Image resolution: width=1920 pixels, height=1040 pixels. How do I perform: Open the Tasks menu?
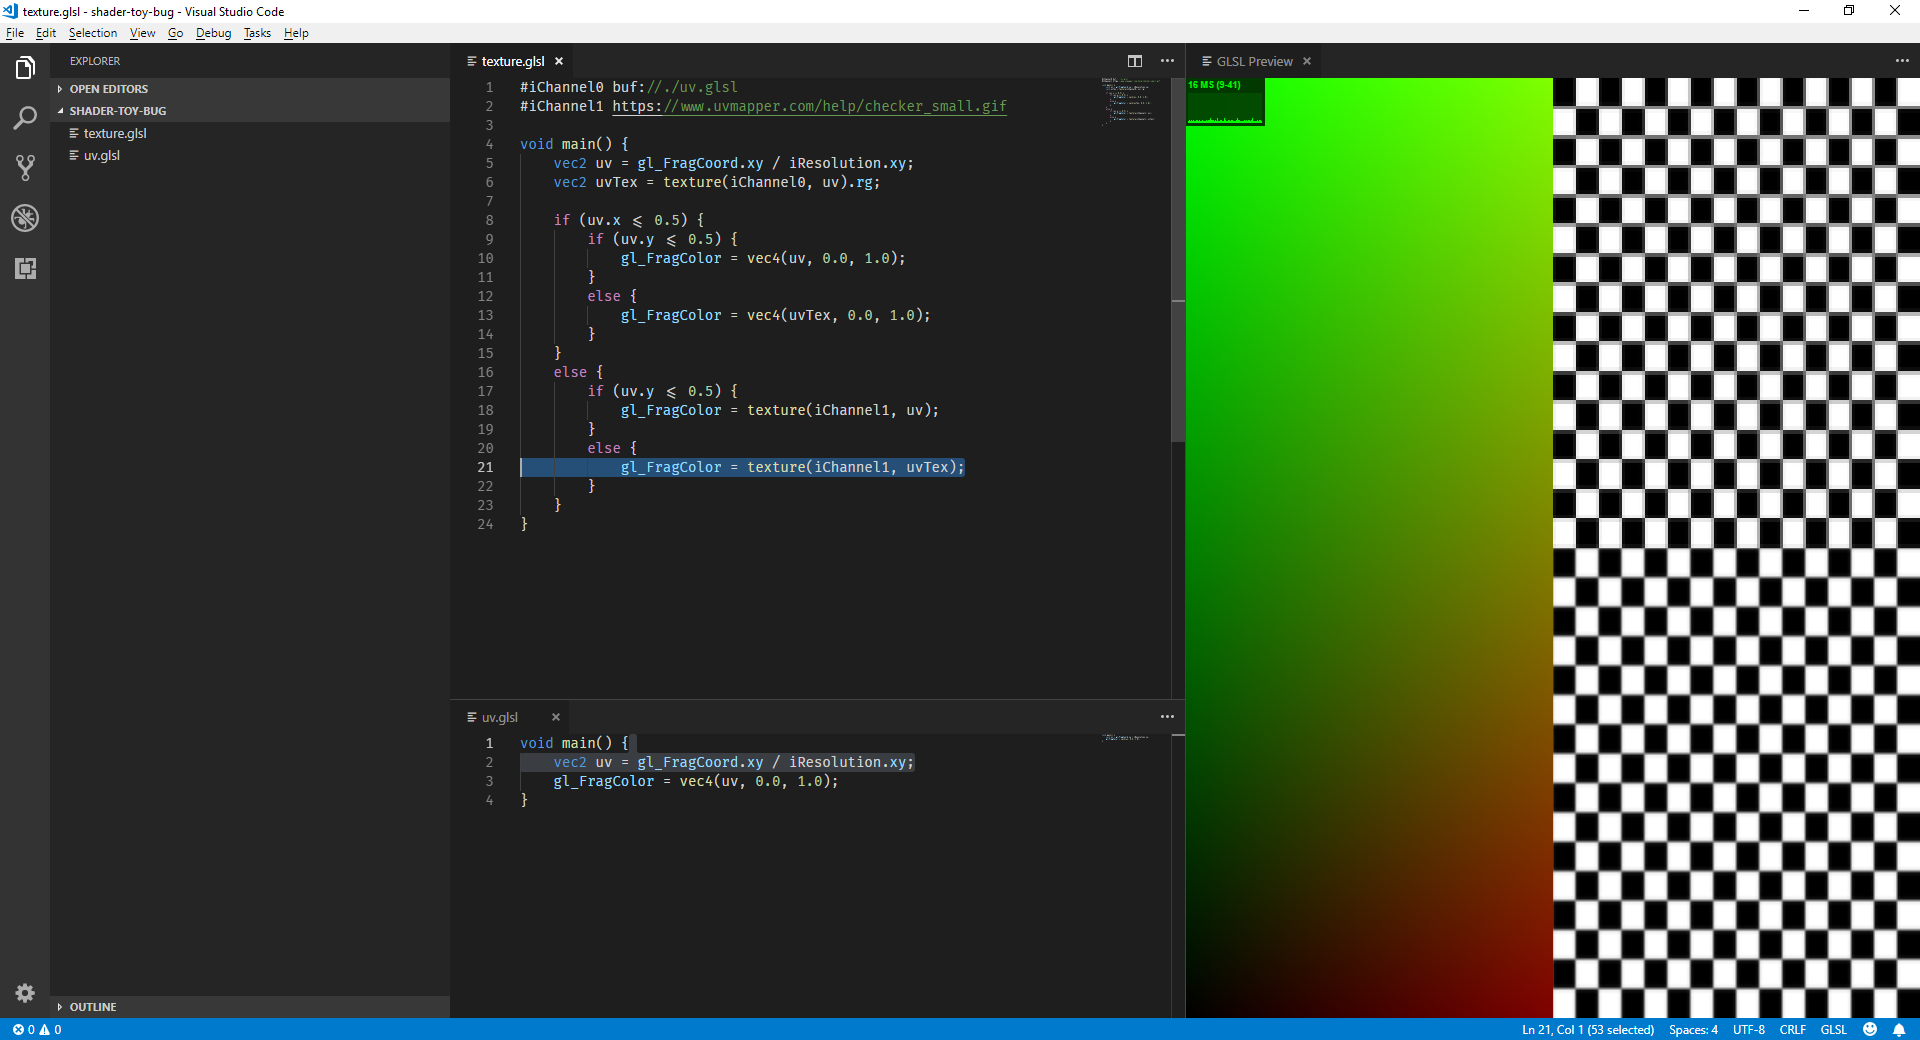[x=257, y=33]
